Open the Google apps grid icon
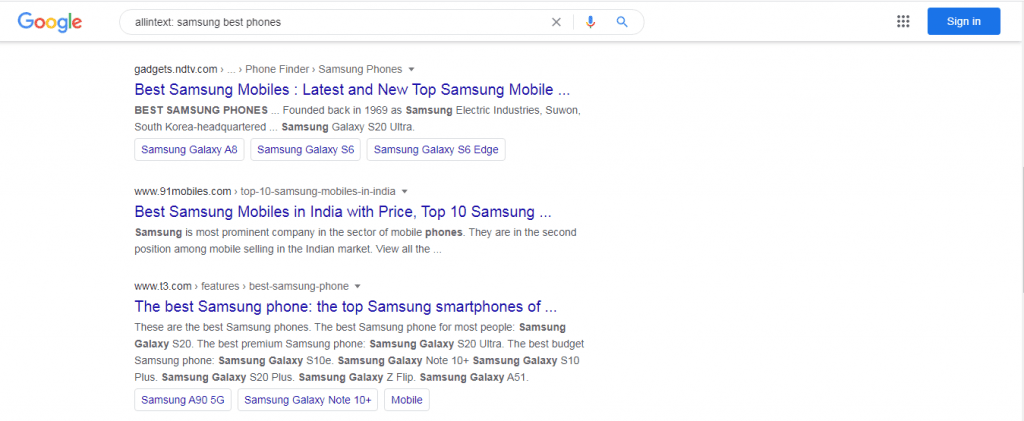The height and width of the screenshot is (421, 1024). point(903,22)
